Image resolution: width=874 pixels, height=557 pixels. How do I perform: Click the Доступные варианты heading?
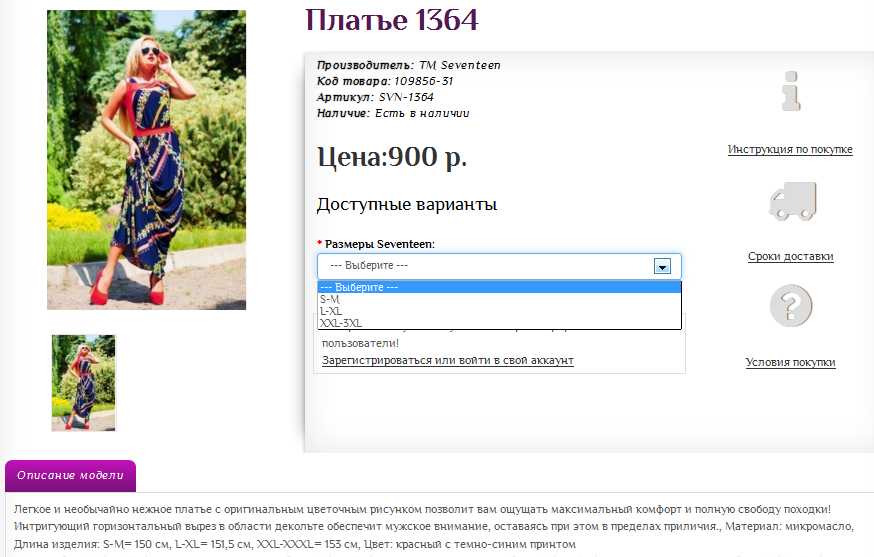point(407,205)
